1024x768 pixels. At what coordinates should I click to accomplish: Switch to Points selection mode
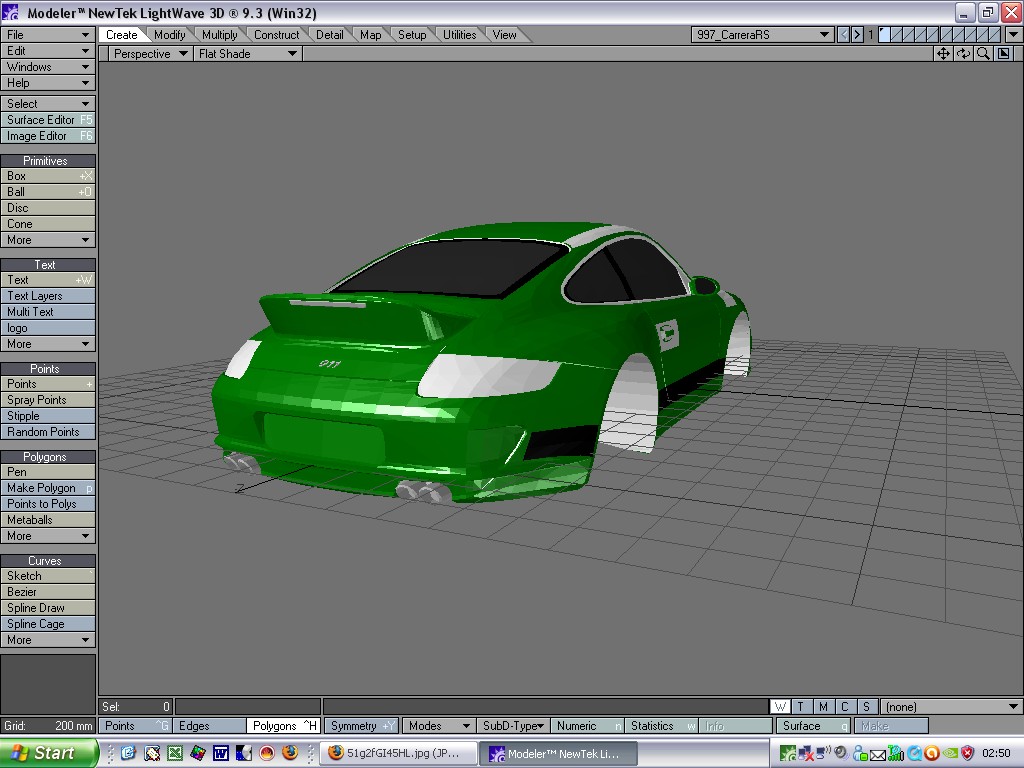[135, 726]
